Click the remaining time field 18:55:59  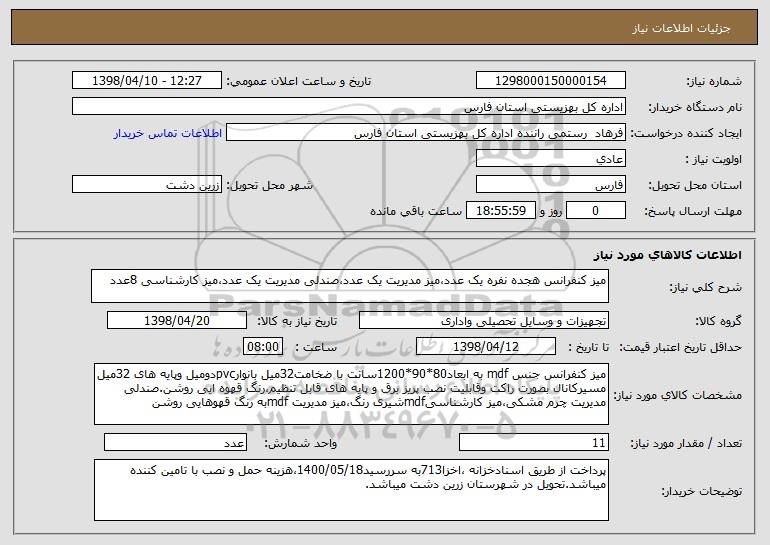click(x=500, y=211)
